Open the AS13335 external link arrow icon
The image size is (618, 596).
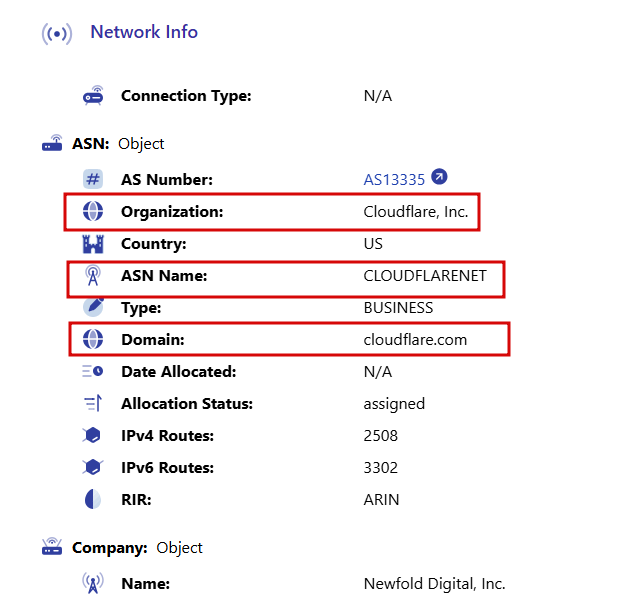(x=439, y=176)
